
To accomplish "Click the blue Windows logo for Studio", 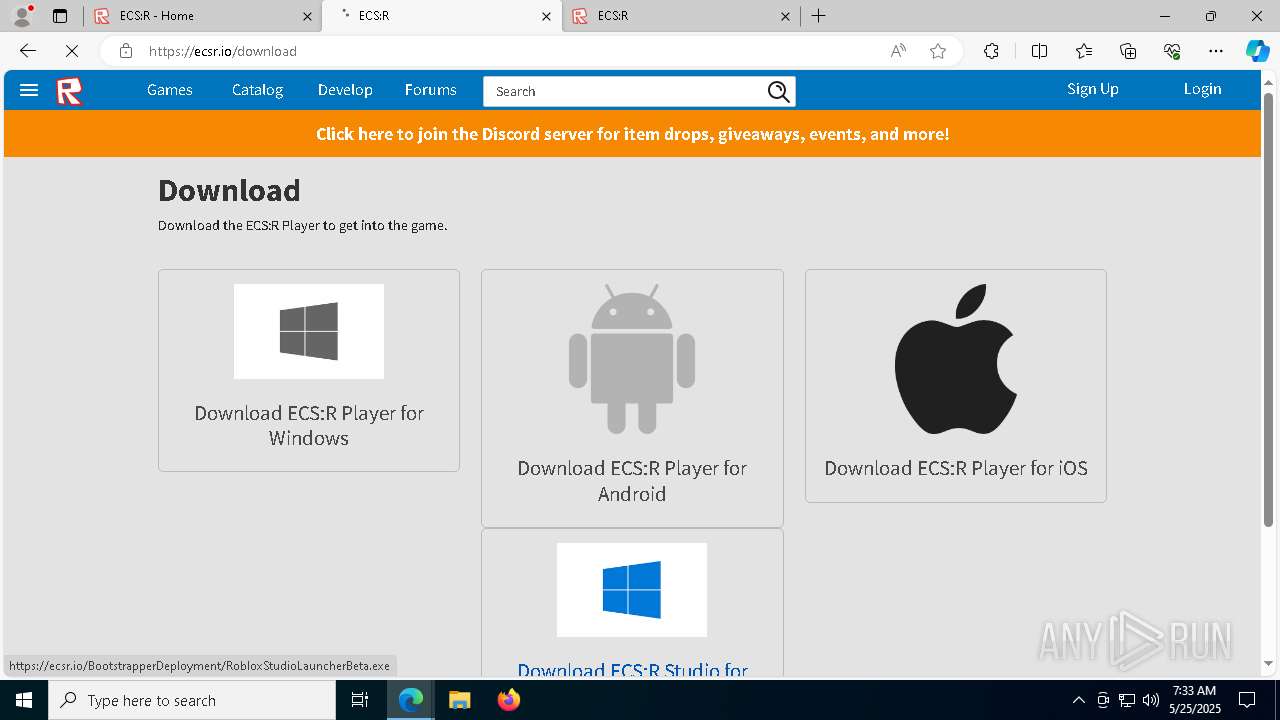I will [x=632, y=589].
